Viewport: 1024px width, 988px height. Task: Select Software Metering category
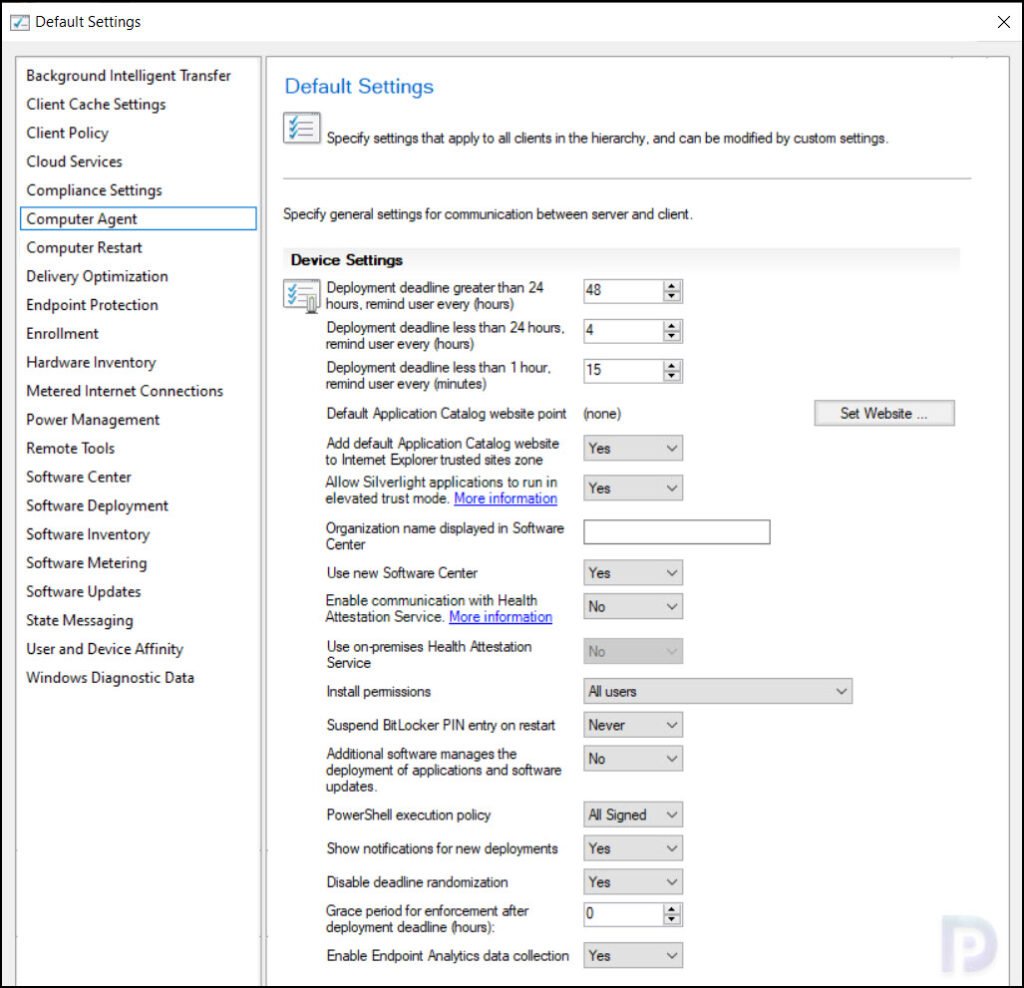point(87,564)
